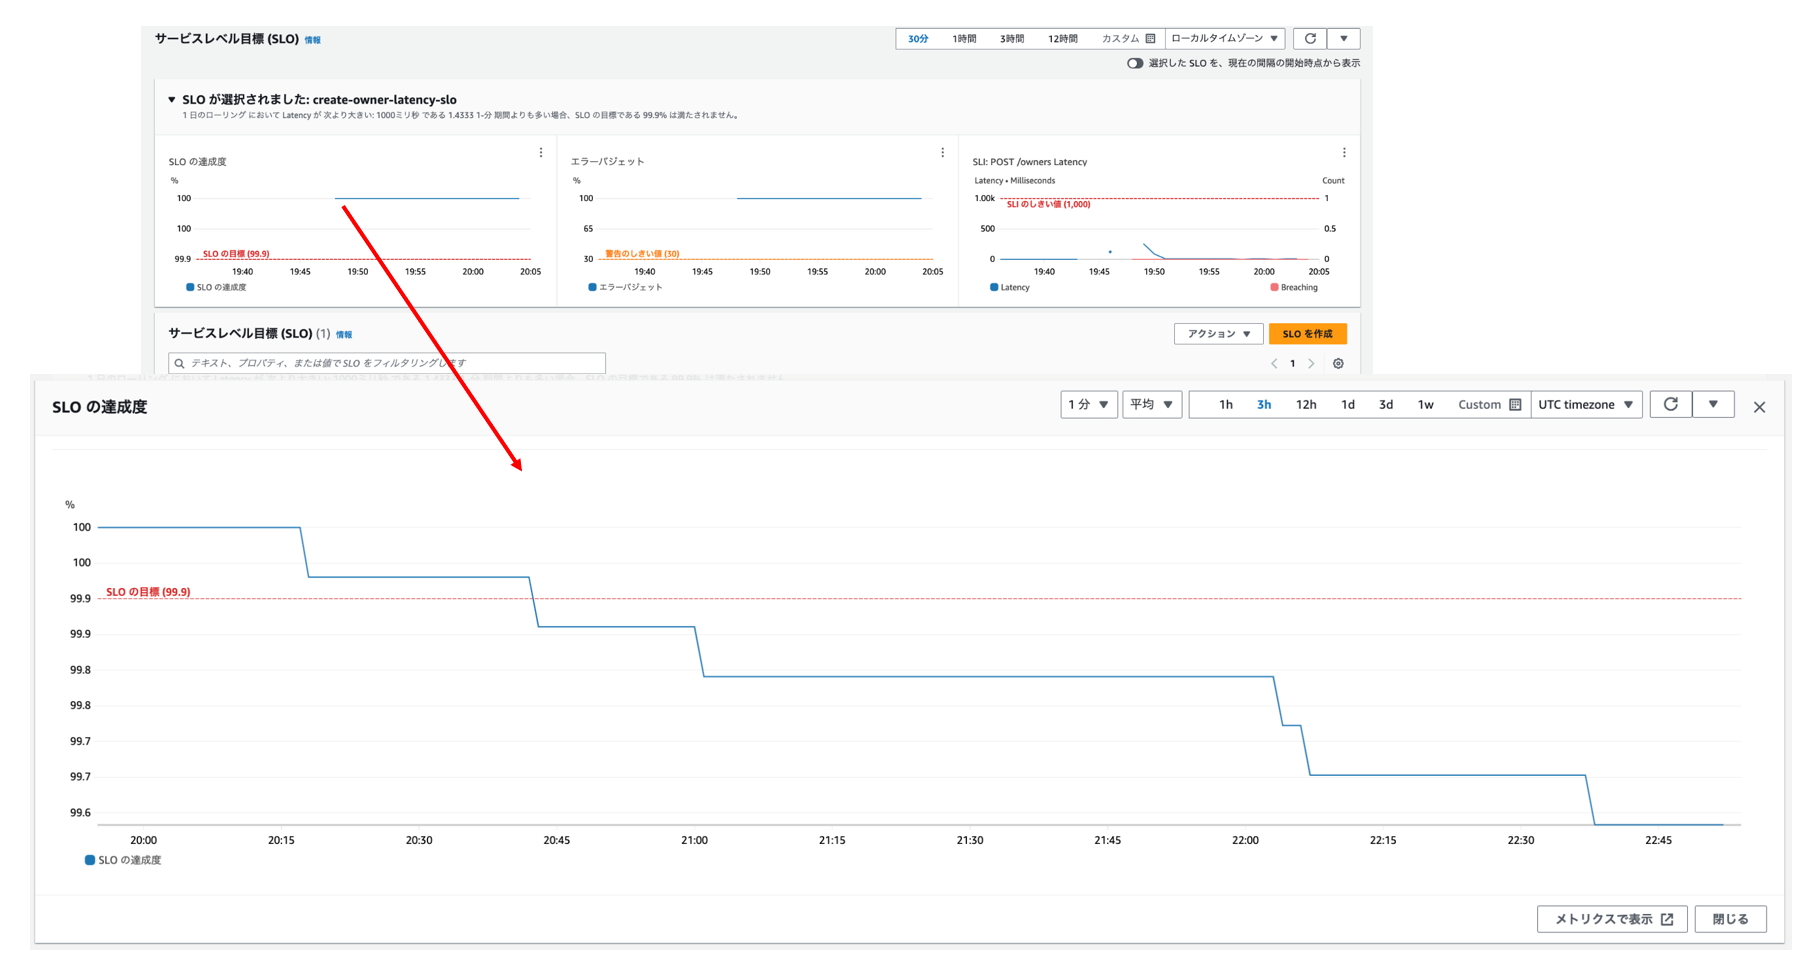
Task: Click the refresh icon in the top SLO toolbar
Action: pos(1310,39)
